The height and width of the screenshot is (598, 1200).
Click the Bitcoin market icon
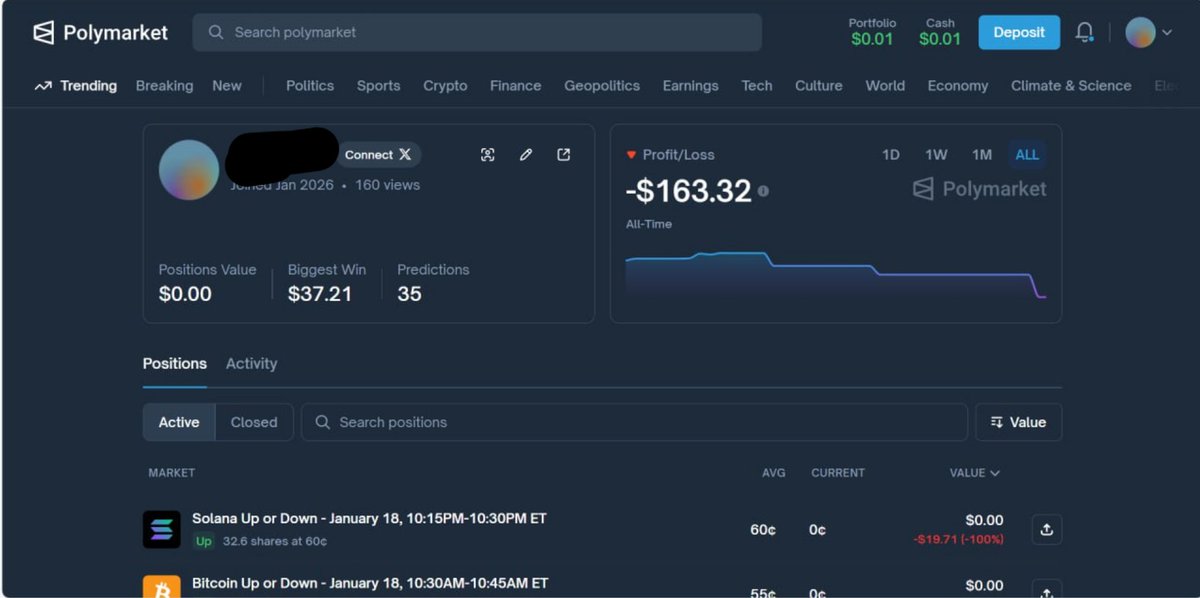click(x=162, y=586)
